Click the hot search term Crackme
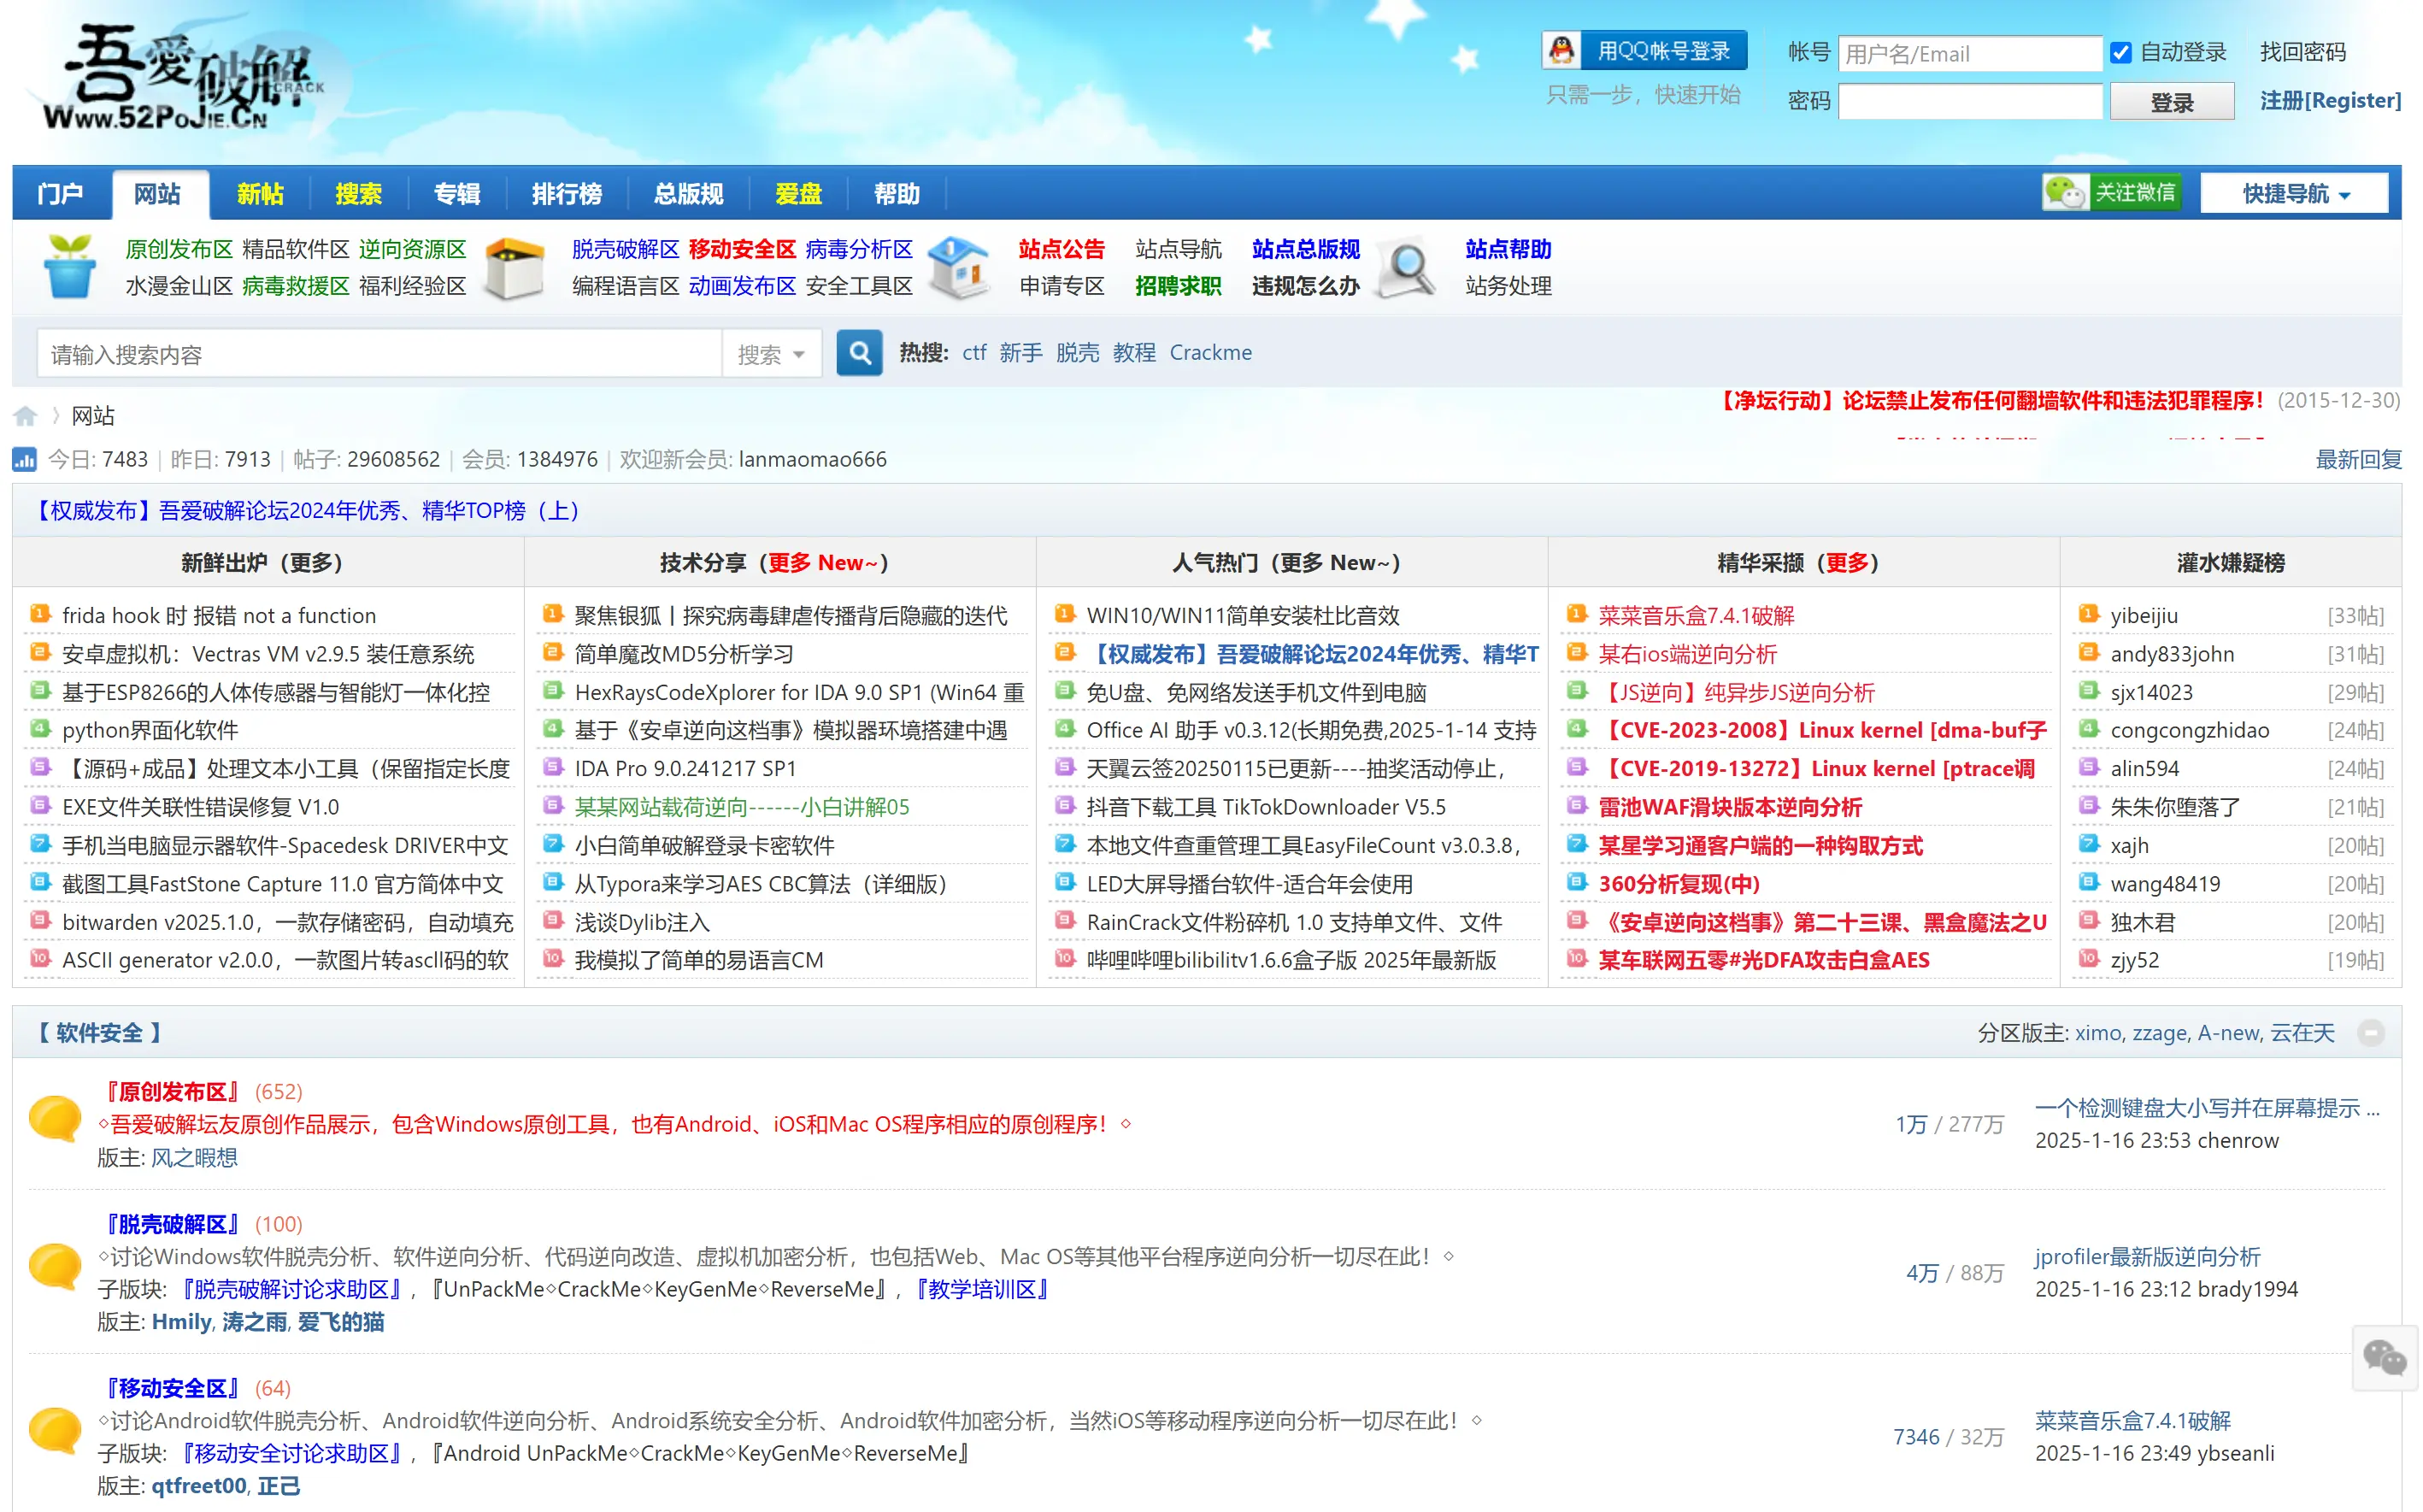Screen dimensions: 2423x1512 click(x=1210, y=353)
